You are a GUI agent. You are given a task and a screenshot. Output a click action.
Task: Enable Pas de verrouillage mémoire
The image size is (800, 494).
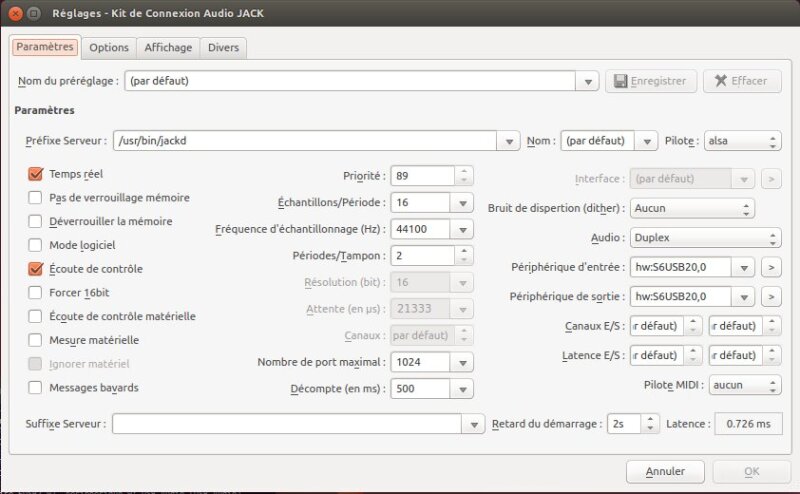[35, 197]
